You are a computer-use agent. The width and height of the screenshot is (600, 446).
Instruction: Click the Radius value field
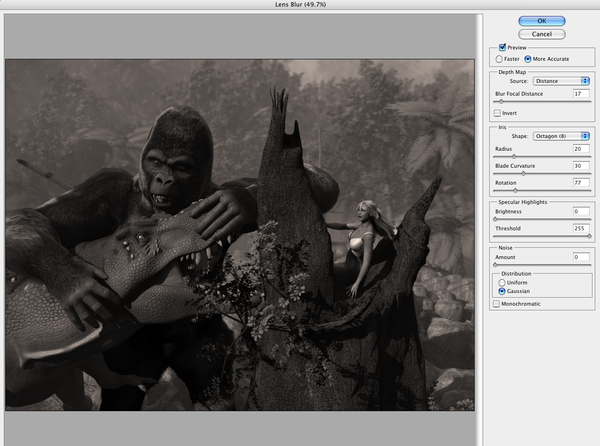tap(581, 148)
